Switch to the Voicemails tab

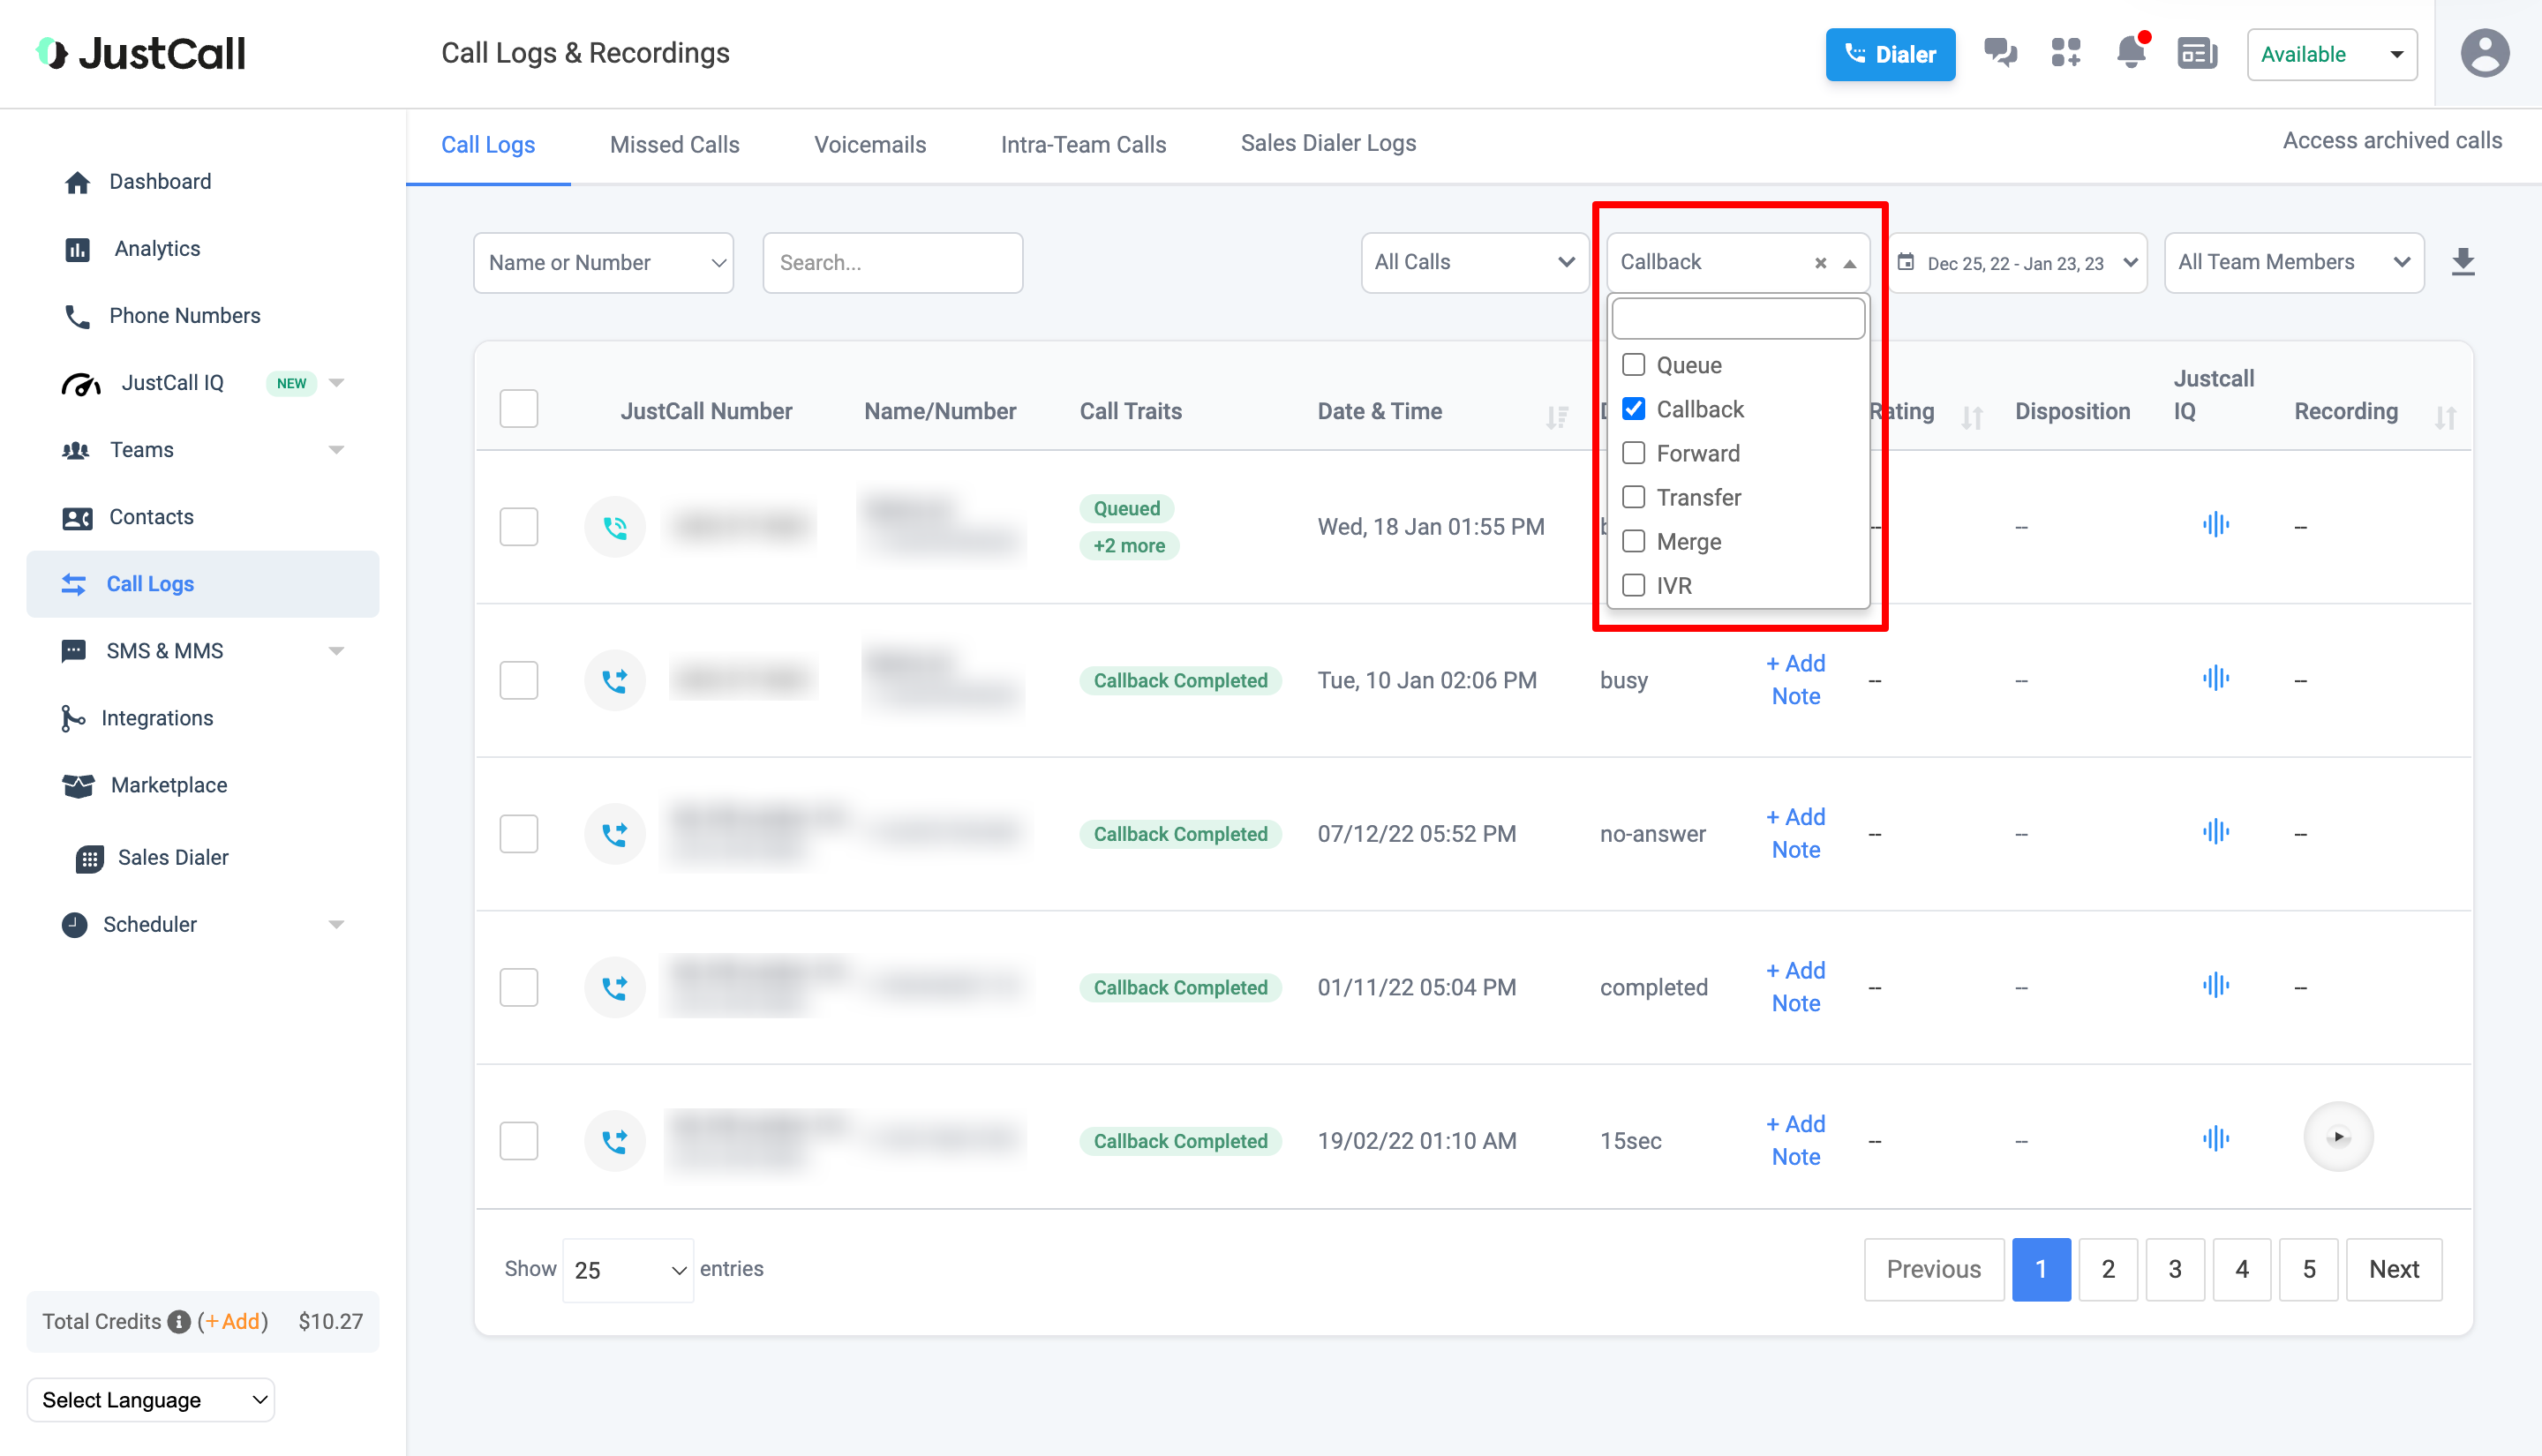click(870, 145)
